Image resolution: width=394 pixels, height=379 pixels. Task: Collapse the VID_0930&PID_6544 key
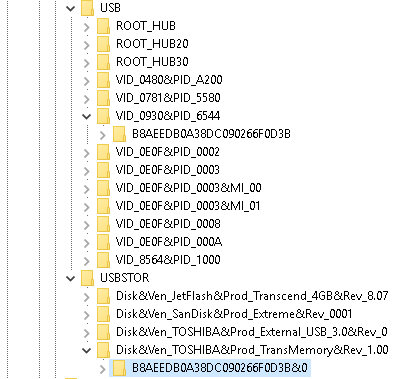point(87,116)
